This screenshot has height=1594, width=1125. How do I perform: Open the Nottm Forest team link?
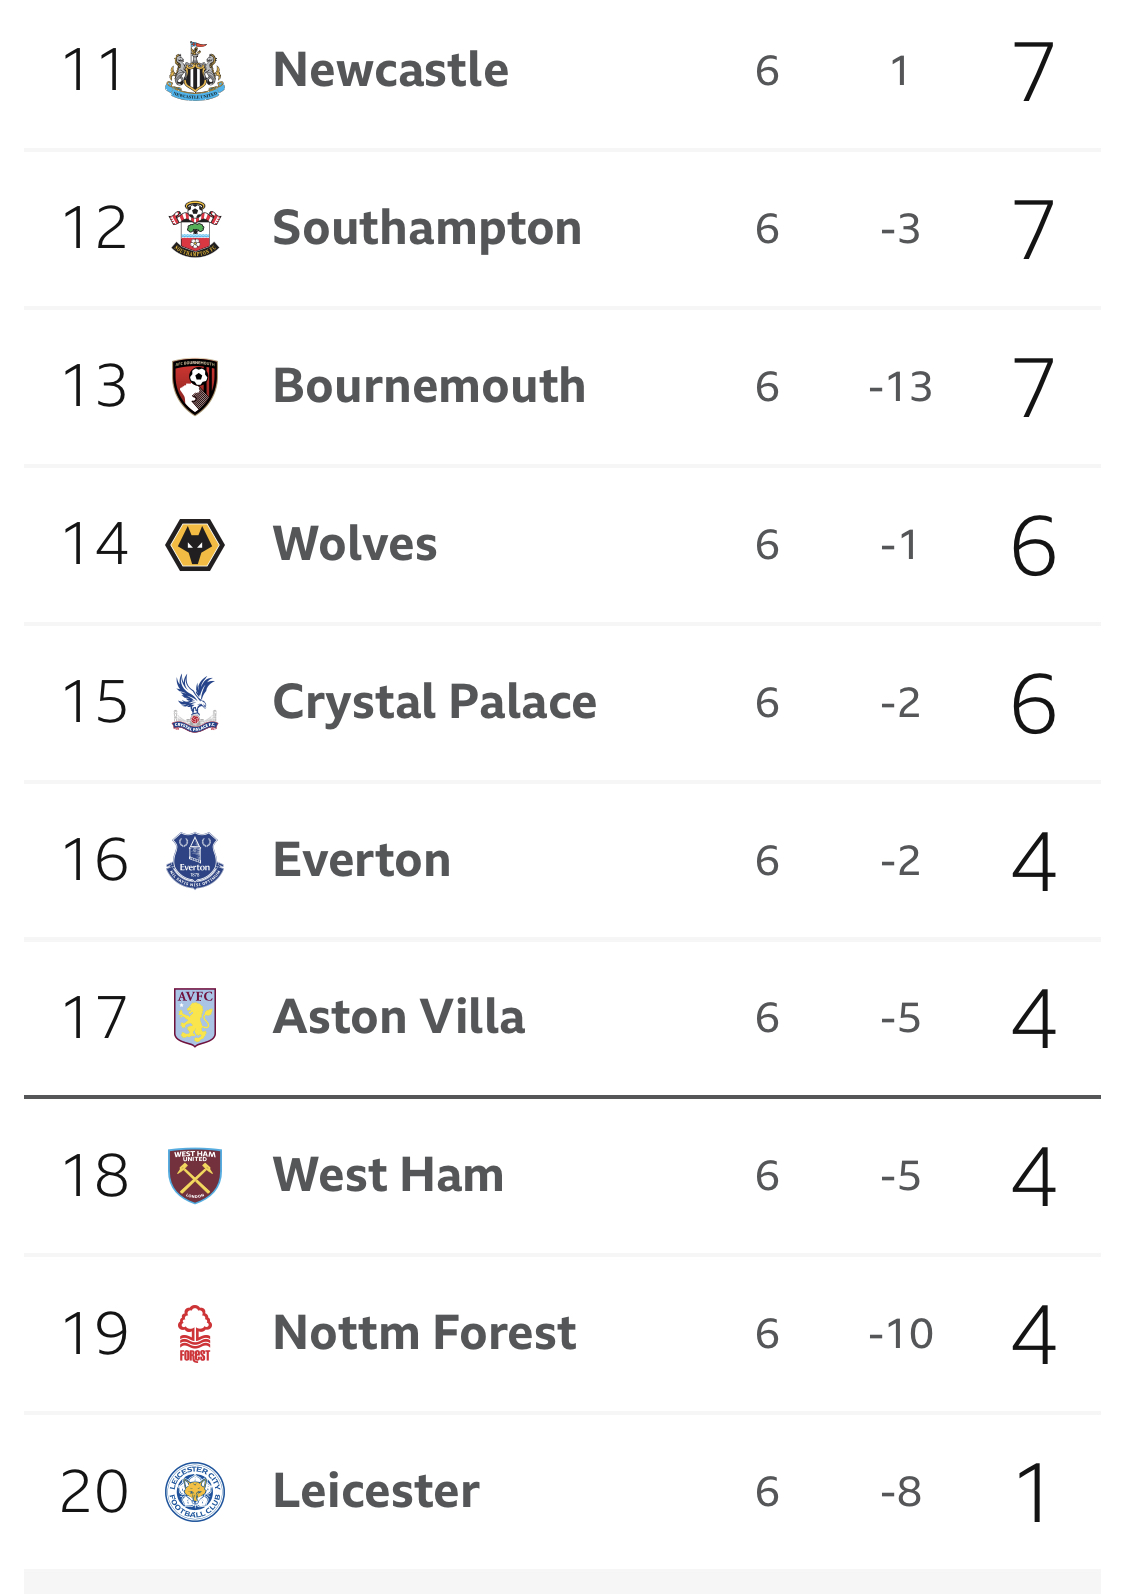(425, 1333)
